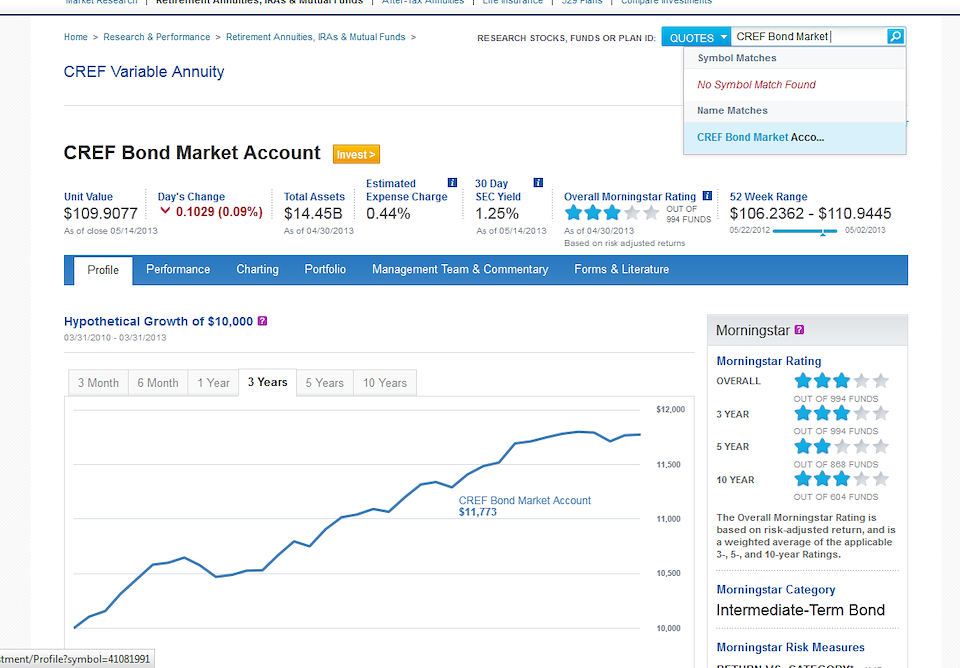The height and width of the screenshot is (668, 960).
Task: Switch to the Portfolio tab
Action: [325, 269]
